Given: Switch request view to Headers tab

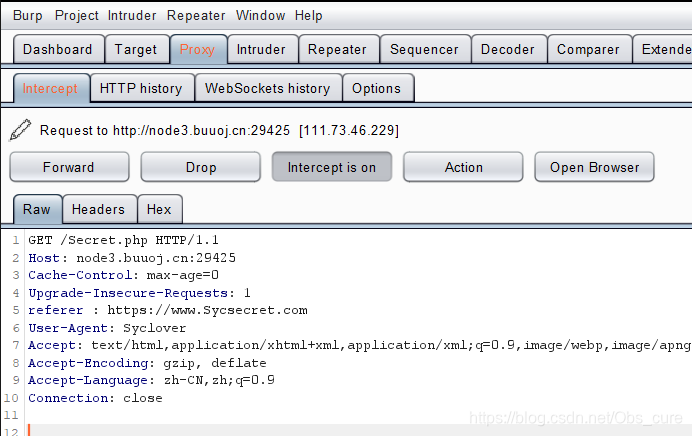Looking at the screenshot, I should pos(99,209).
